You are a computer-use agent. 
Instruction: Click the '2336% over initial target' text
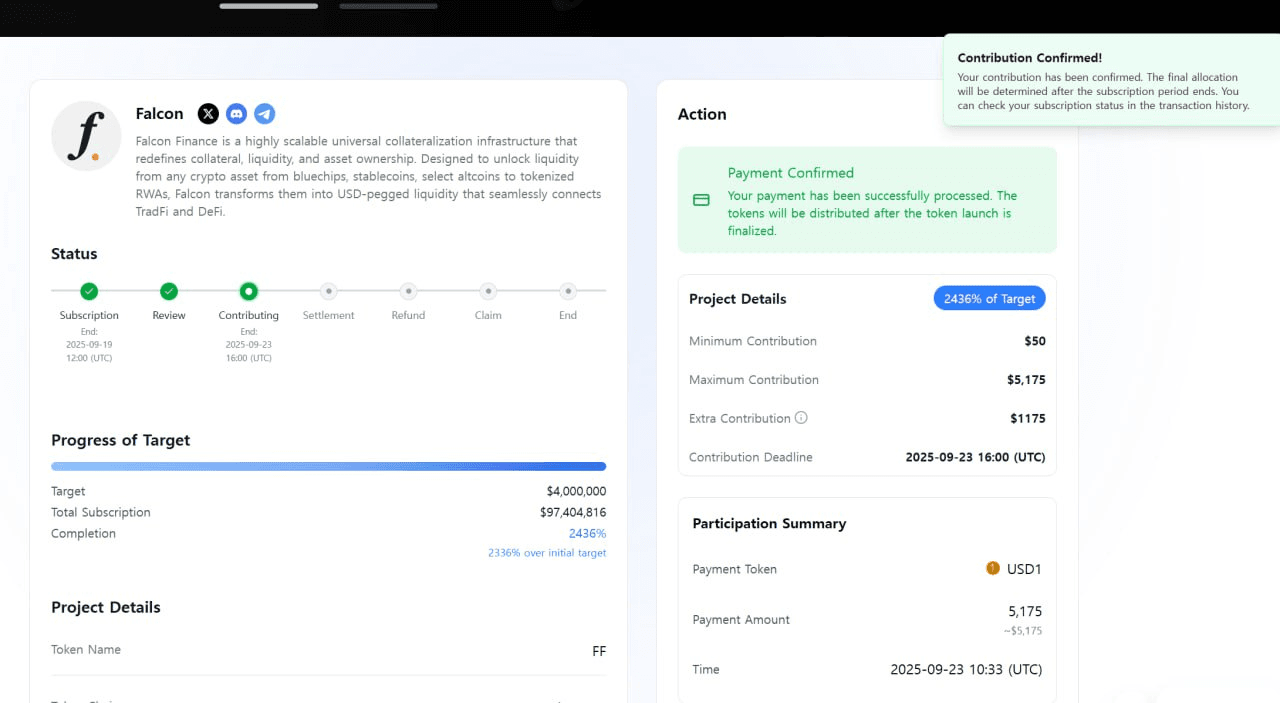pyautogui.click(x=547, y=553)
